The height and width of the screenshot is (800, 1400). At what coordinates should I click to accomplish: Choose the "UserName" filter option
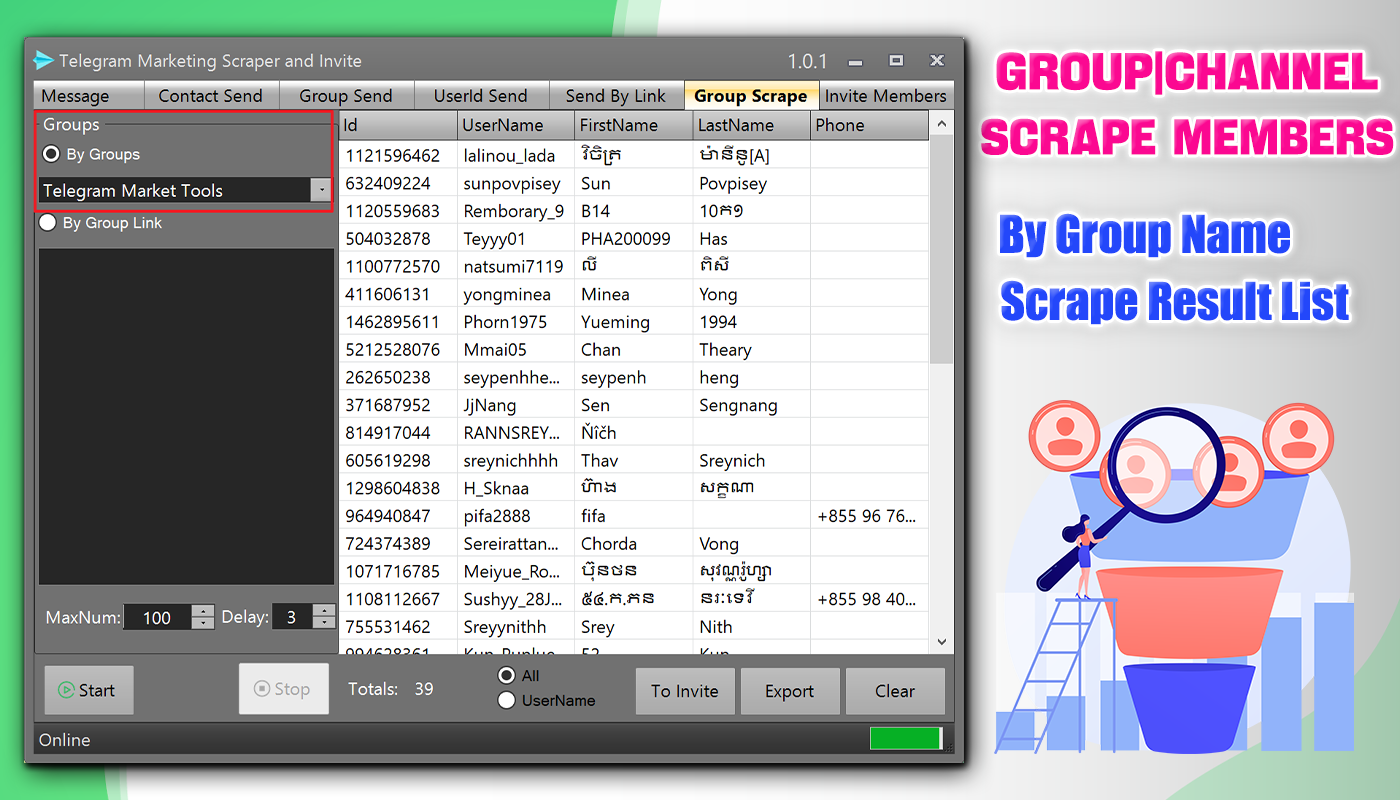click(x=508, y=700)
